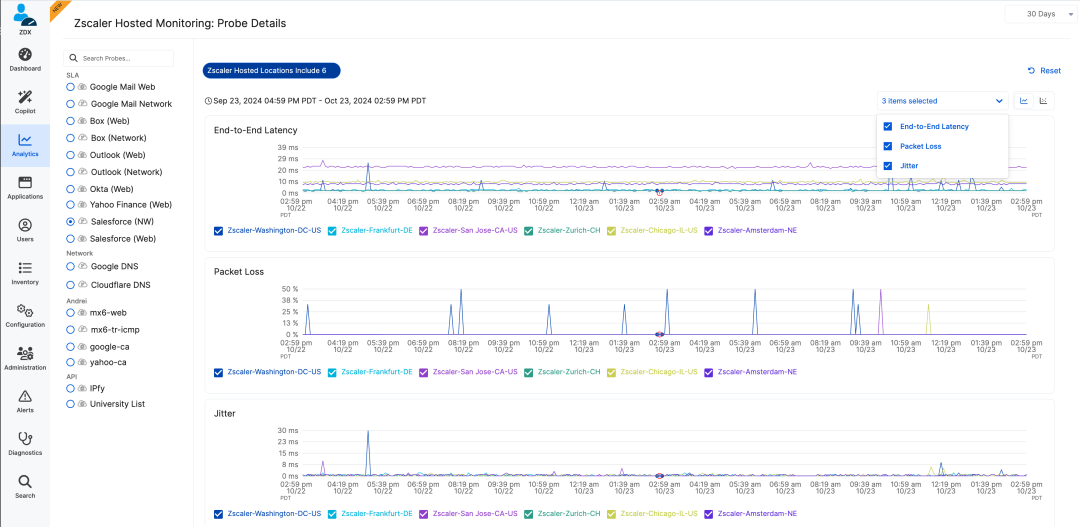The width and height of the screenshot is (1080, 527).
Task: Toggle Zscaler-Frankfurt-DE in End-to-End Latency legend
Action: [x=333, y=230]
